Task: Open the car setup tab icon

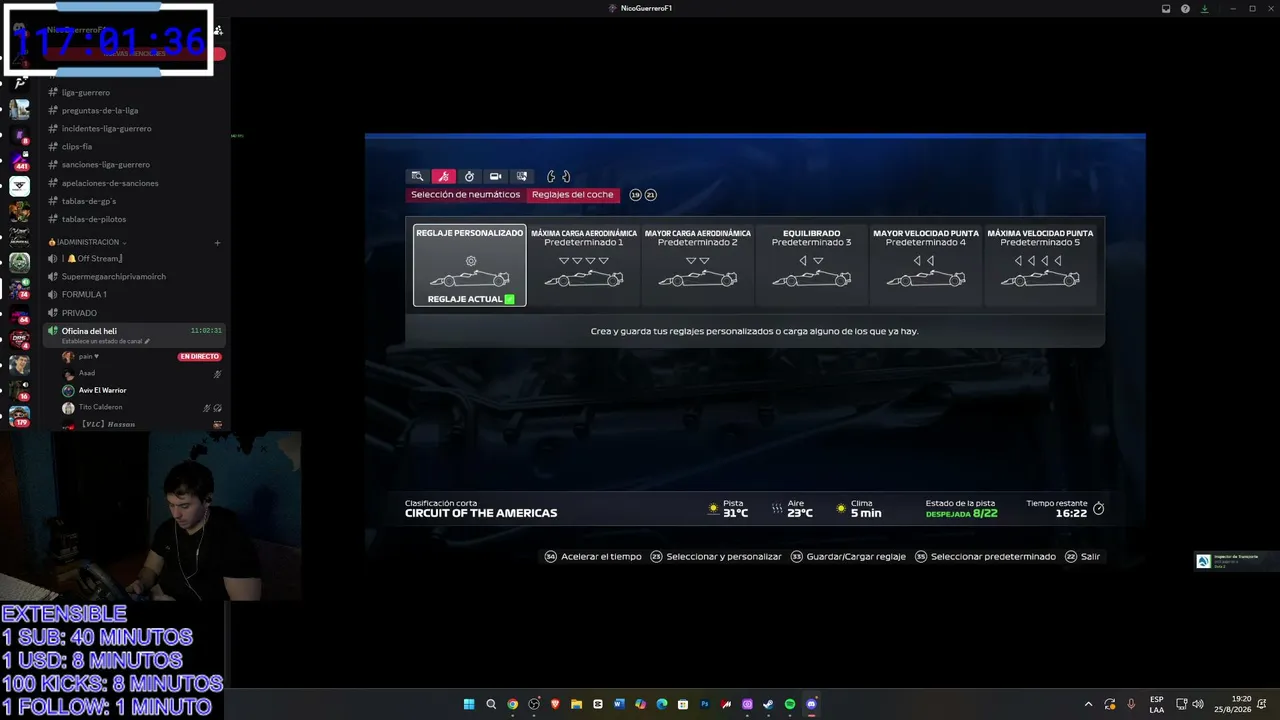Action: pyautogui.click(x=444, y=177)
